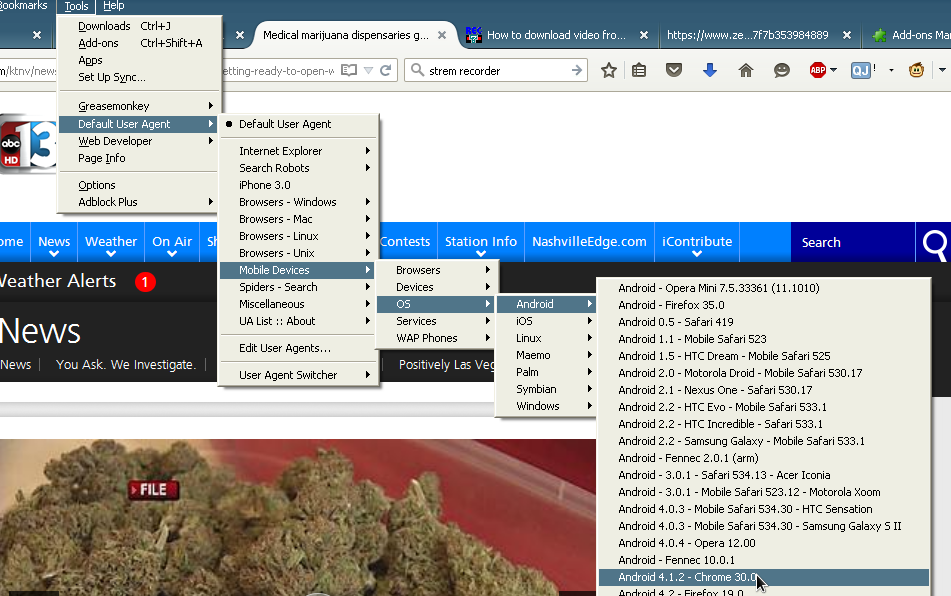
Task: Reload the page with refresh icon
Action: click(x=385, y=70)
